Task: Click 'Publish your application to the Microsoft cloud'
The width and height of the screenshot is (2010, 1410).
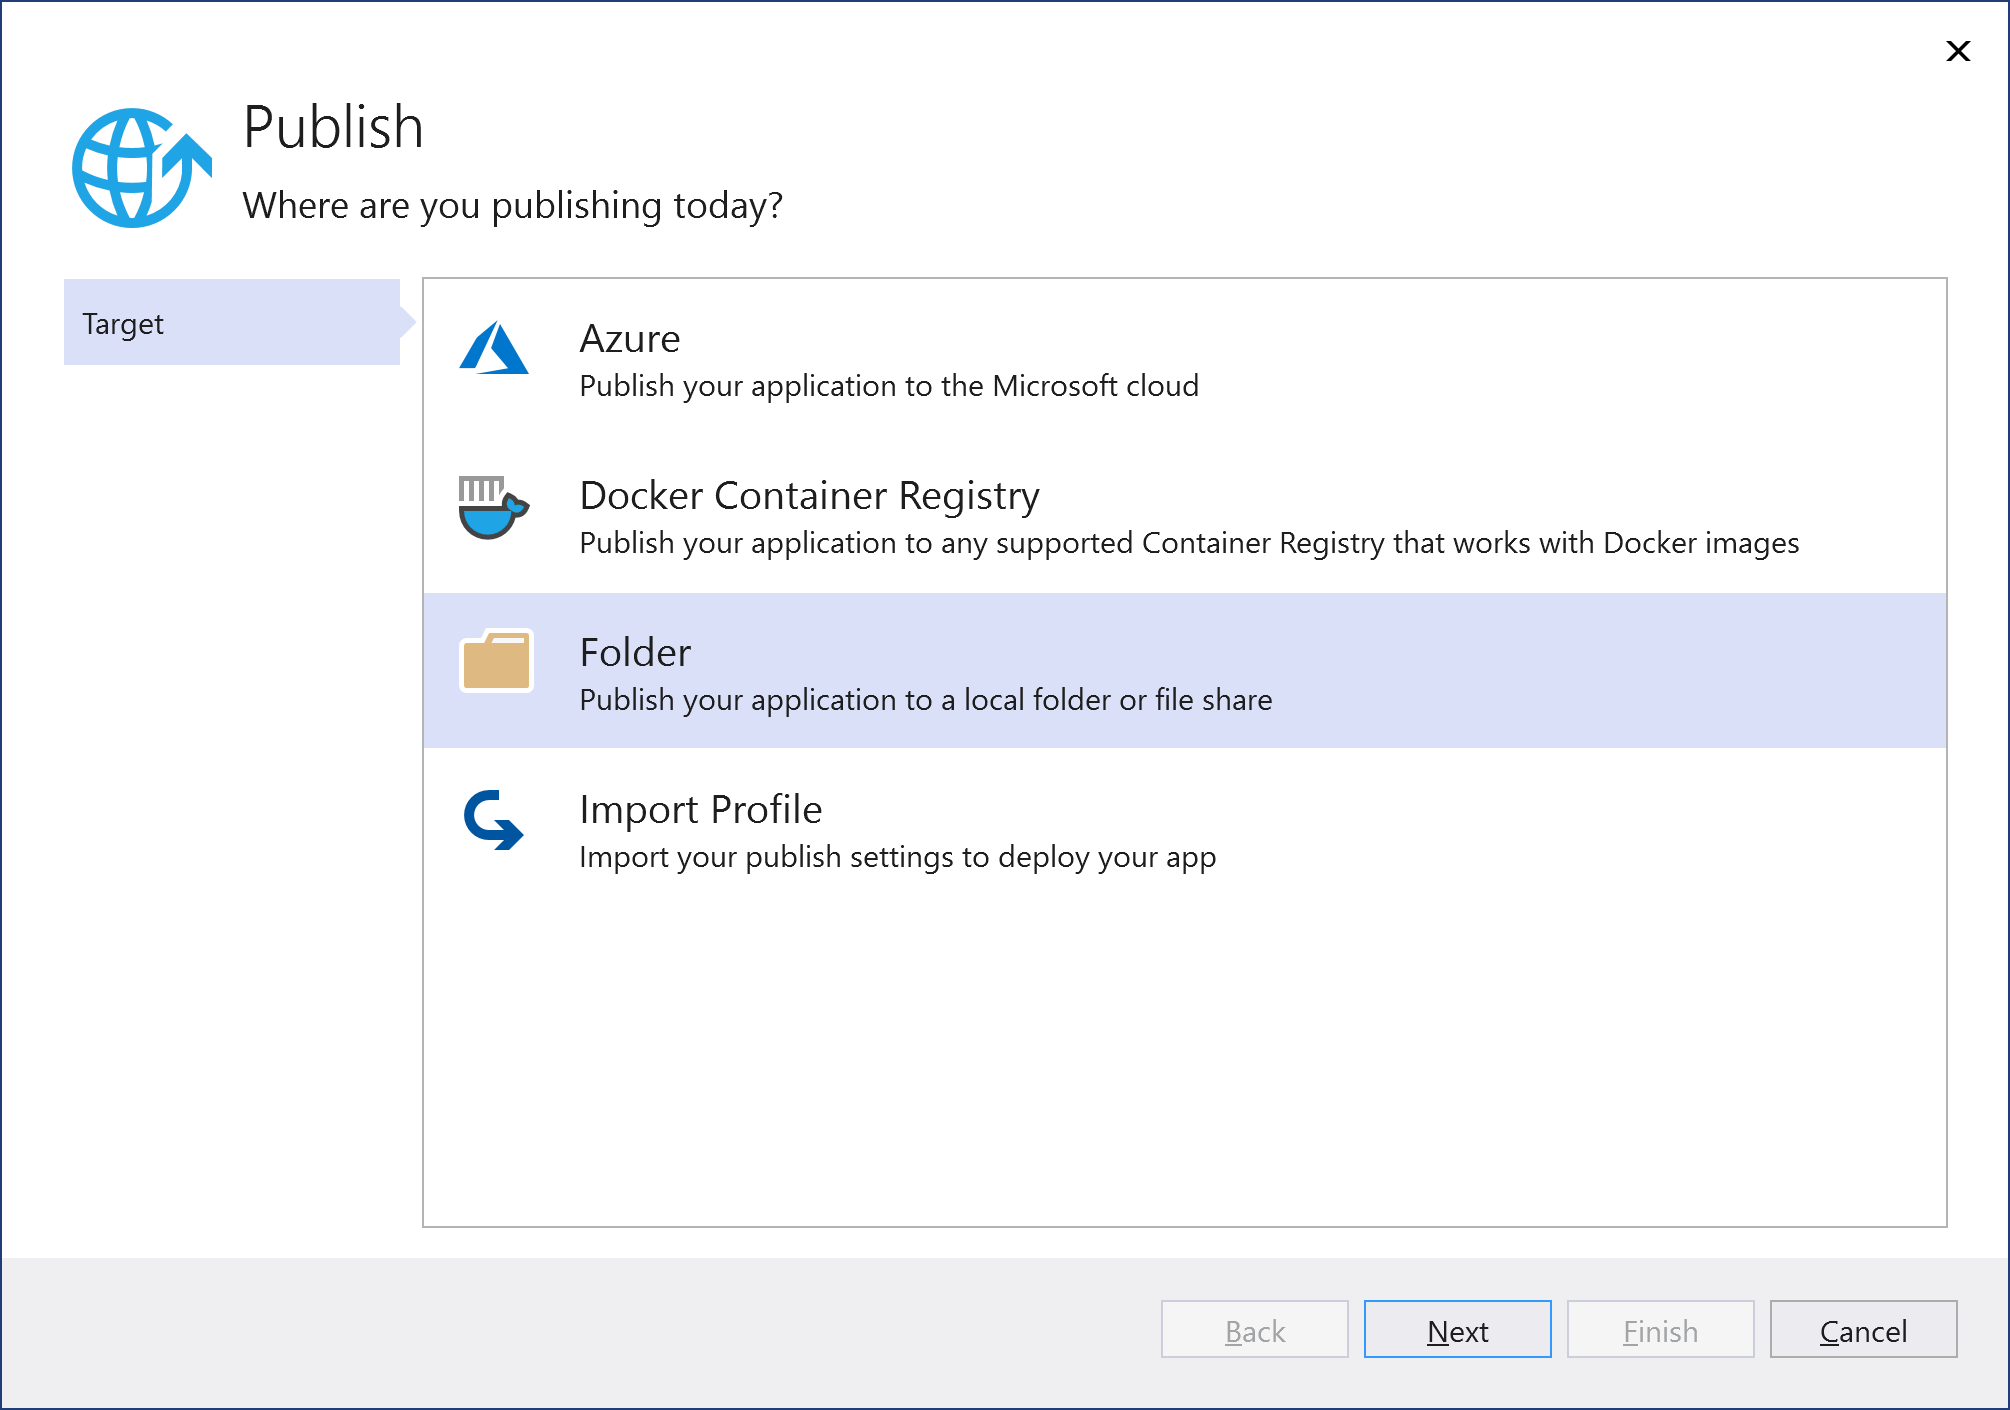Action: (x=889, y=386)
